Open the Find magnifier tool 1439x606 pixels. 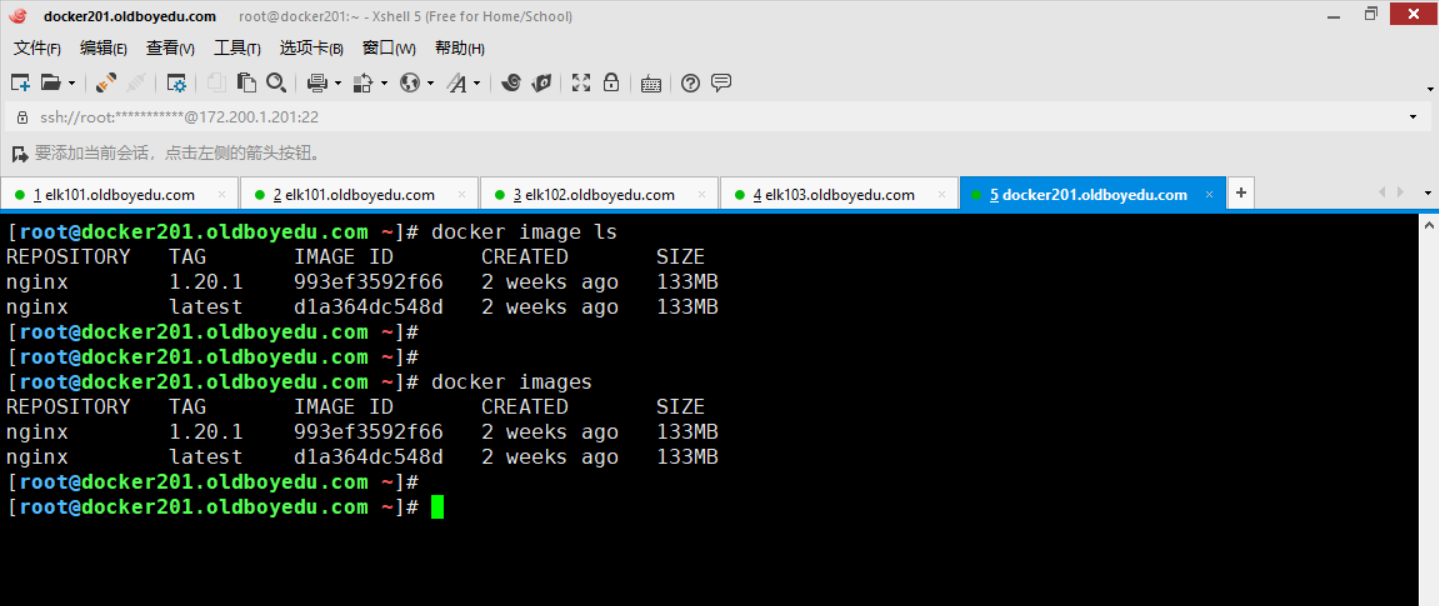tap(276, 83)
